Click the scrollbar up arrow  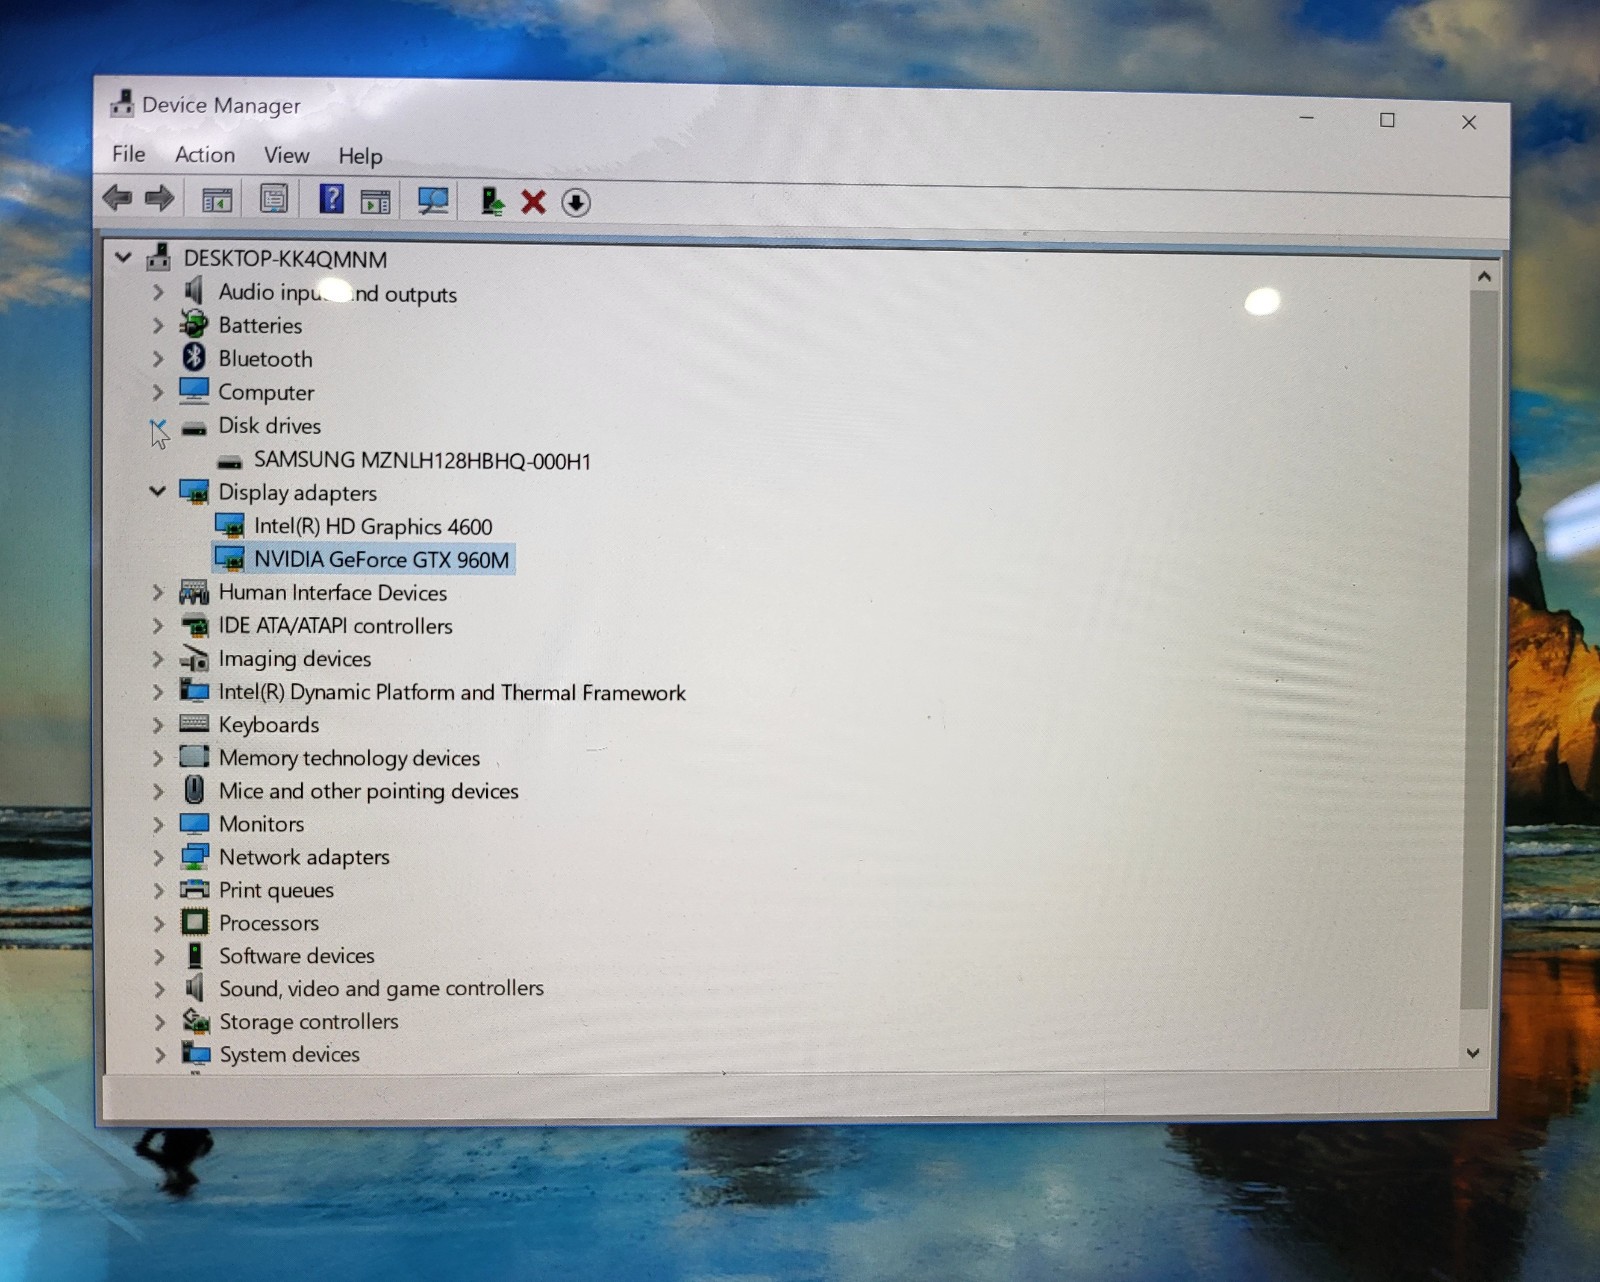(x=1484, y=276)
